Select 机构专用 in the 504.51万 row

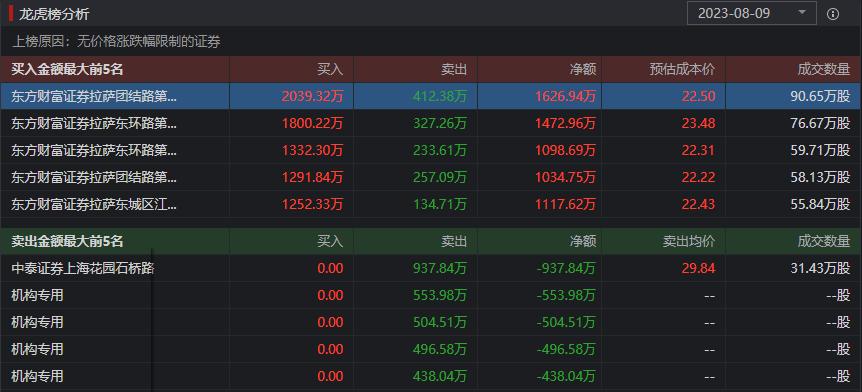click(37, 322)
